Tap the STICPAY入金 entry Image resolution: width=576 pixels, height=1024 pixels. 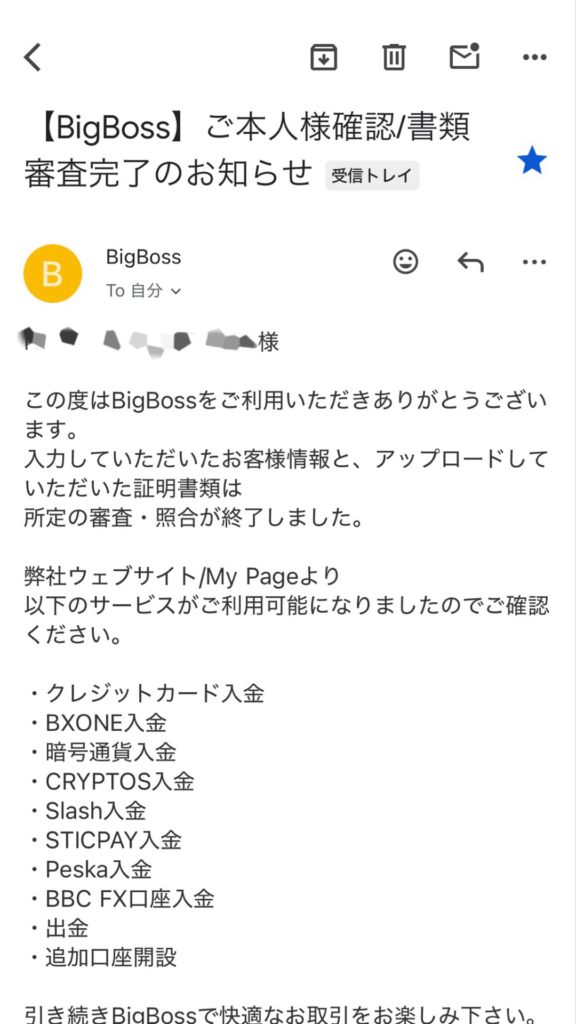[x=103, y=840]
